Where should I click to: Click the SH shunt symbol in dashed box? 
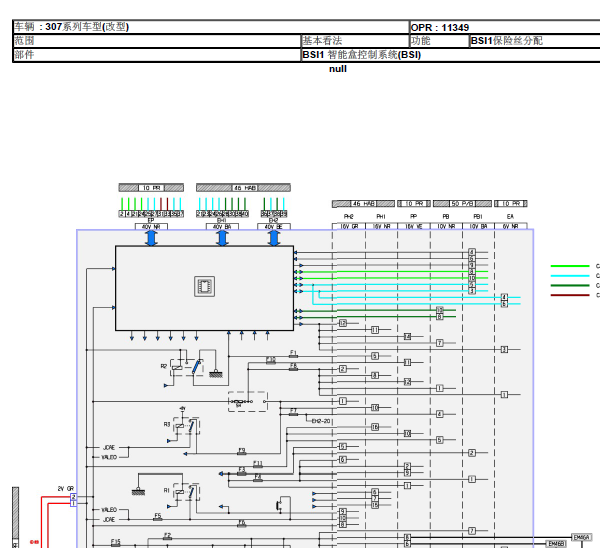tap(242, 401)
